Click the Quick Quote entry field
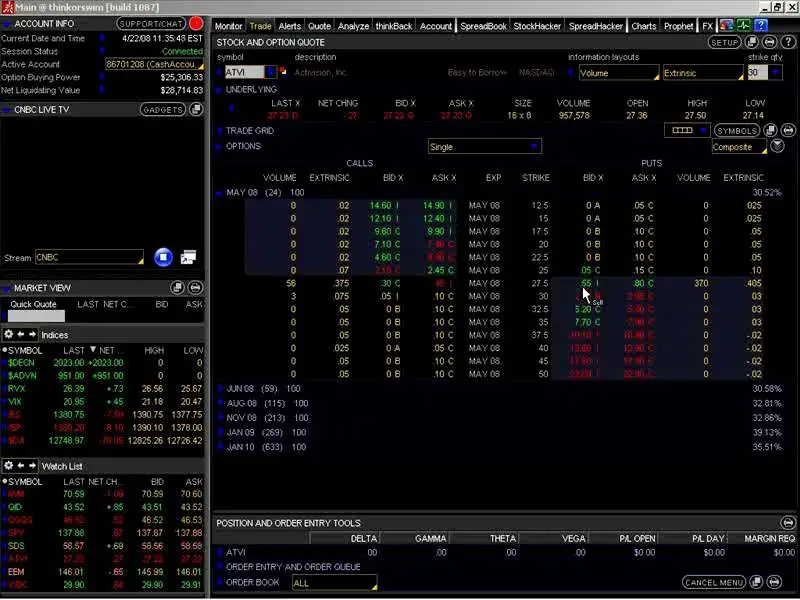Screen dimensions: 800x600 pos(36,316)
